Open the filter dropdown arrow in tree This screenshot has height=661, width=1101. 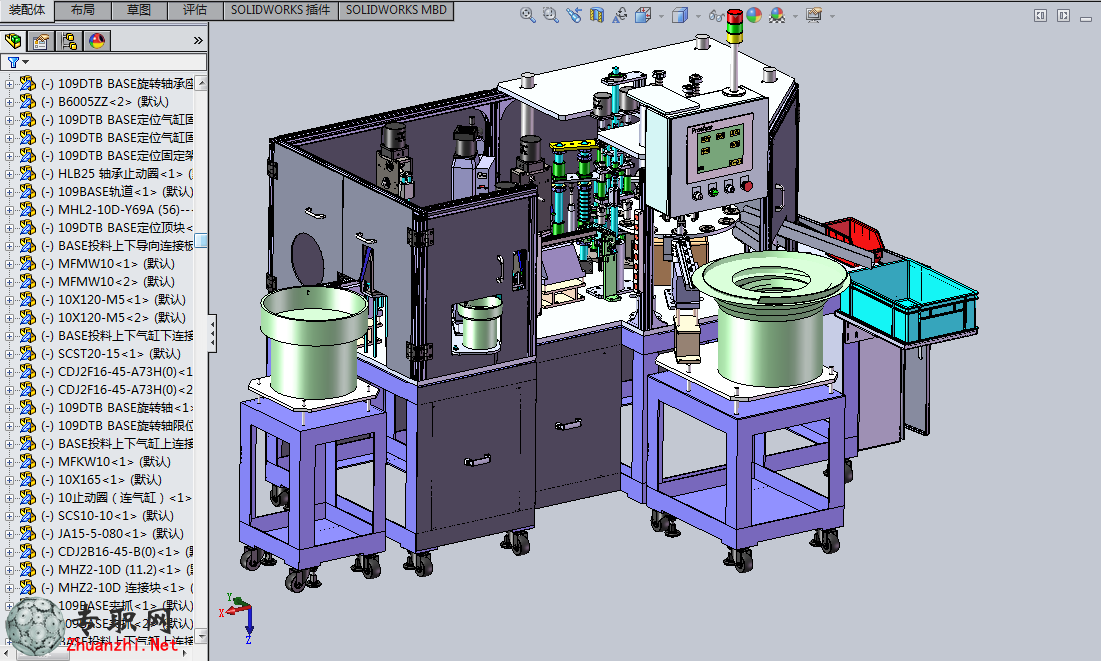tap(26, 63)
